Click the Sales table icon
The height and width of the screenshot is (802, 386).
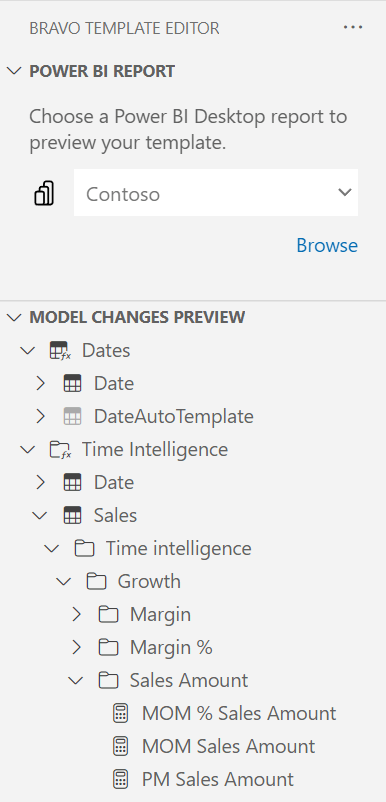click(x=72, y=516)
